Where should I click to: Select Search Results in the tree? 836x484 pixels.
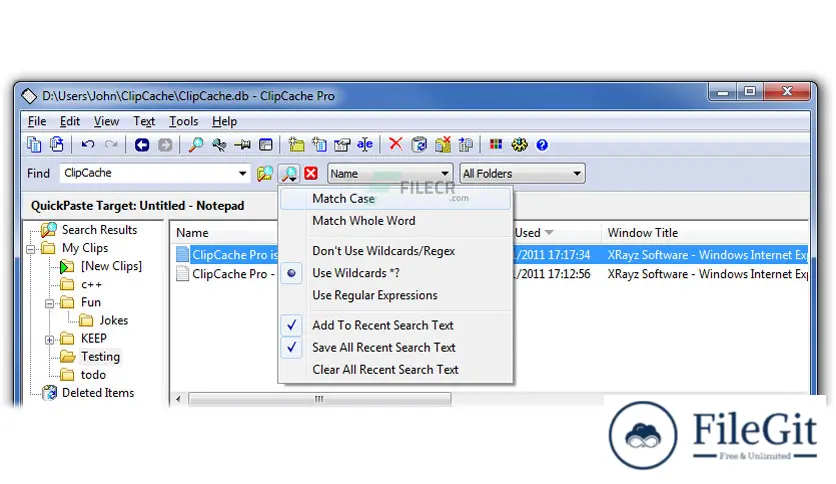click(x=99, y=230)
